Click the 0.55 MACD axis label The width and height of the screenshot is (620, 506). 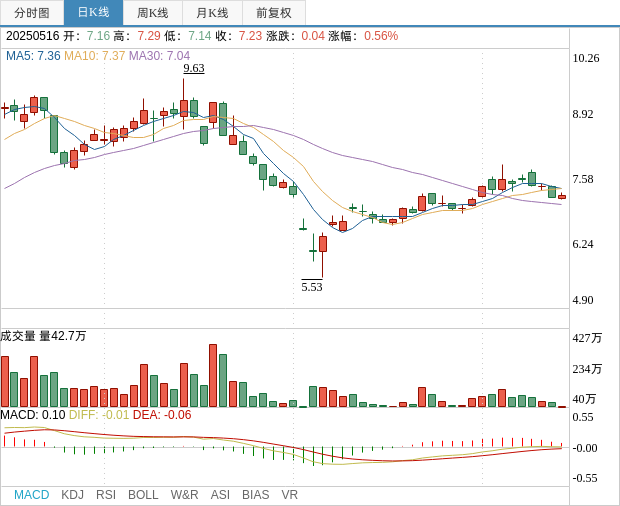[583, 417]
